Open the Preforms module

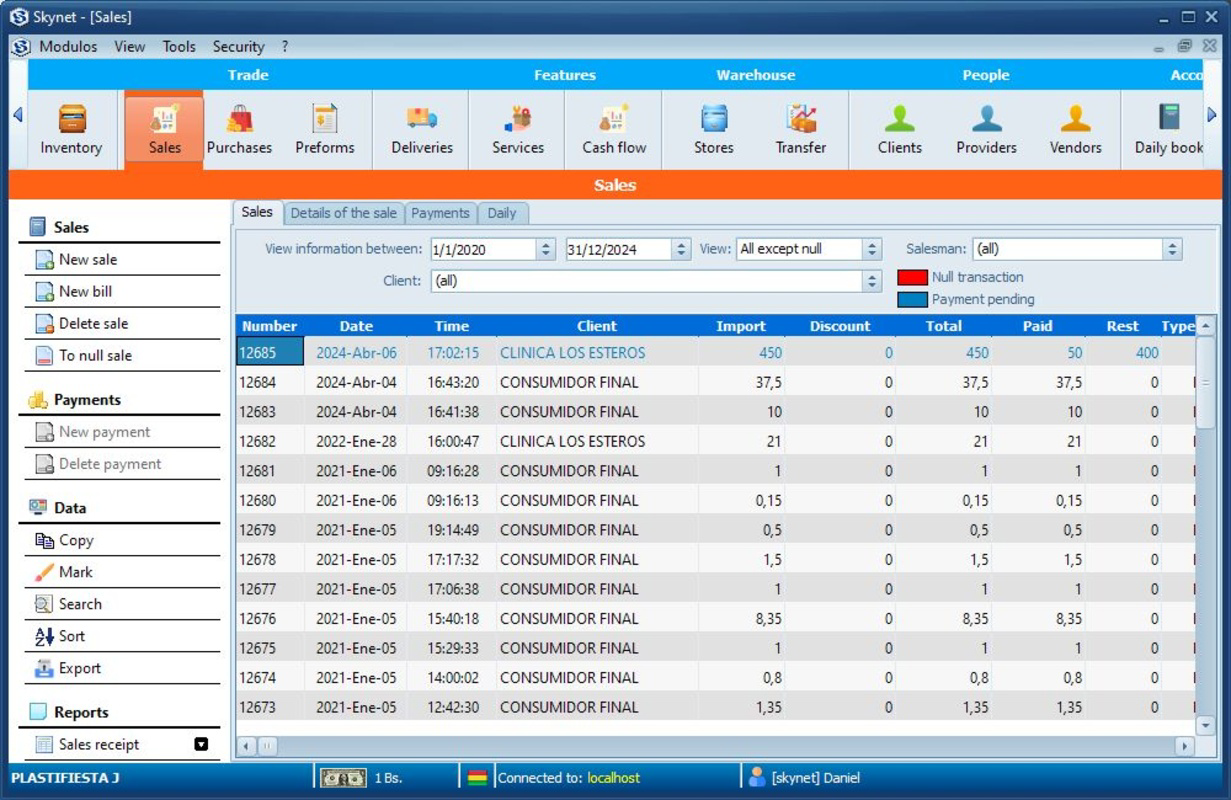(324, 129)
